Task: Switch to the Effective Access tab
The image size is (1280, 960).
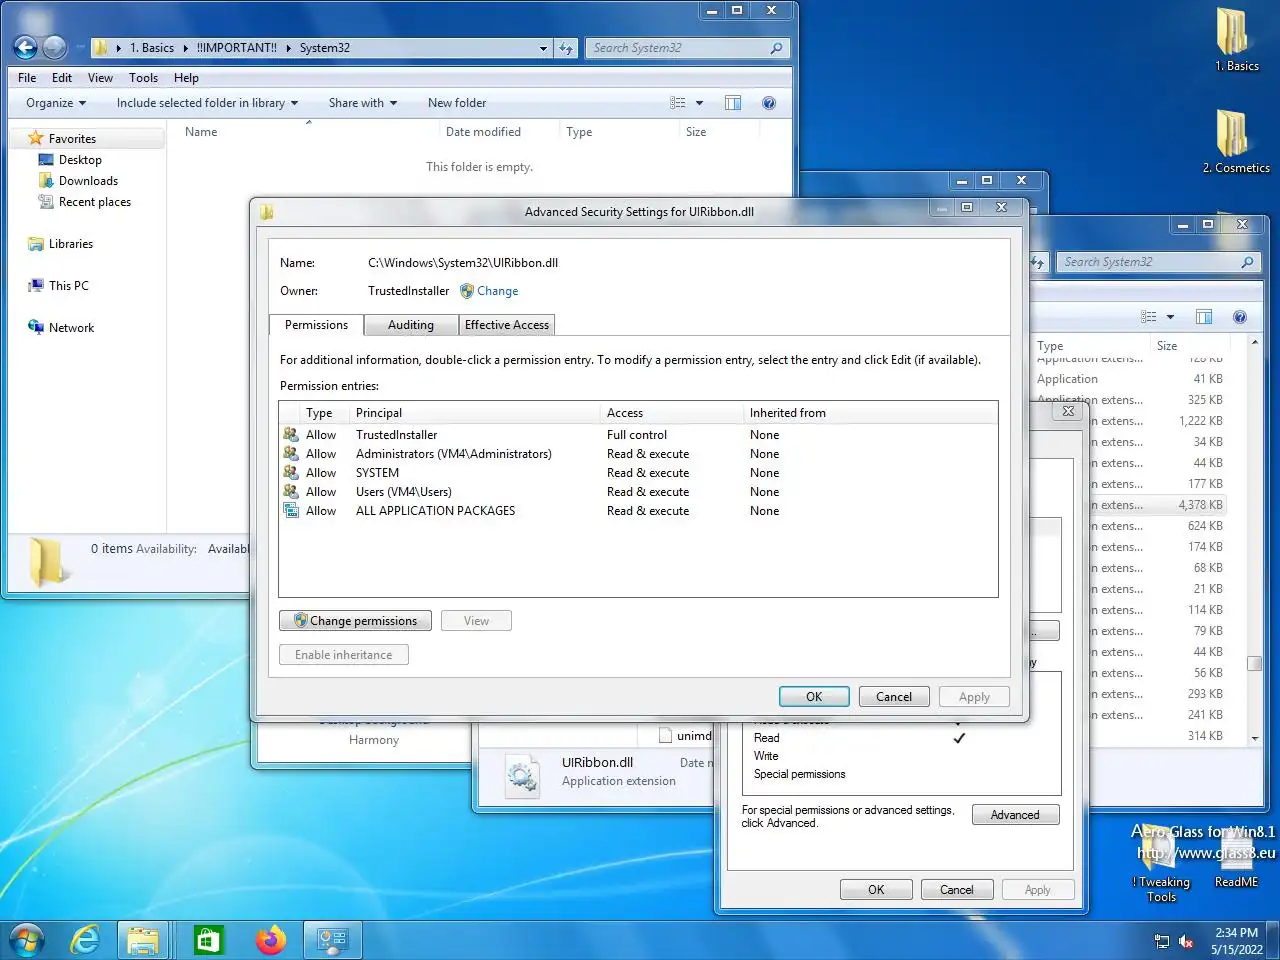Action: 506,325
